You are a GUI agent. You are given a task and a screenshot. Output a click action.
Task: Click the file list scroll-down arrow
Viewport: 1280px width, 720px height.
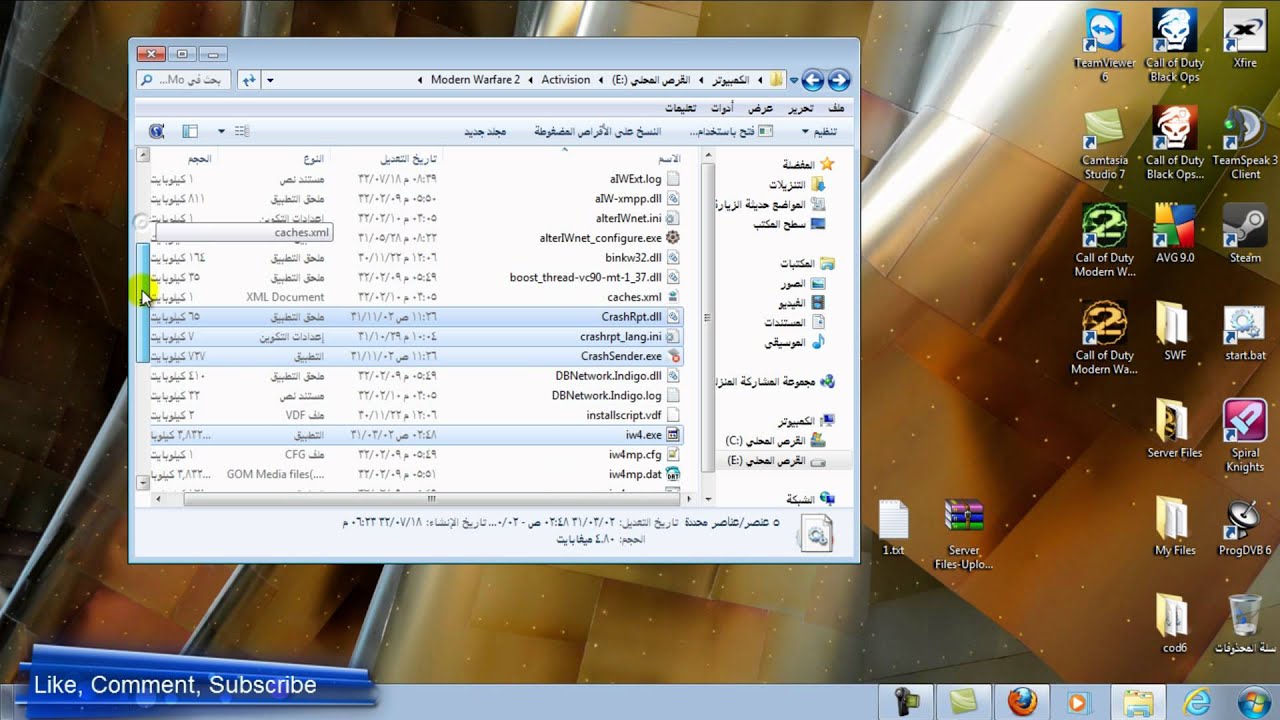tap(143, 482)
